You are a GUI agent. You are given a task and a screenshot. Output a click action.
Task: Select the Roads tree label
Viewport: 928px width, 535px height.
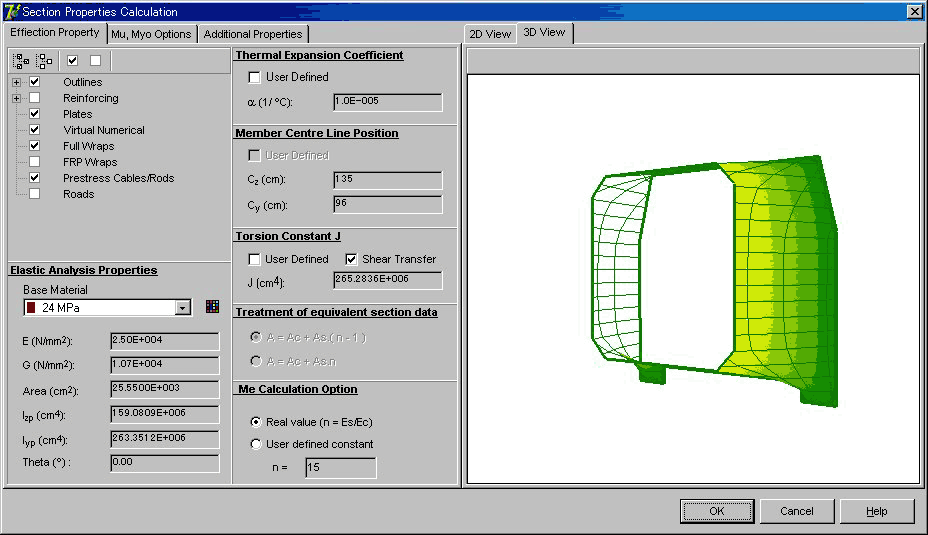click(x=78, y=194)
